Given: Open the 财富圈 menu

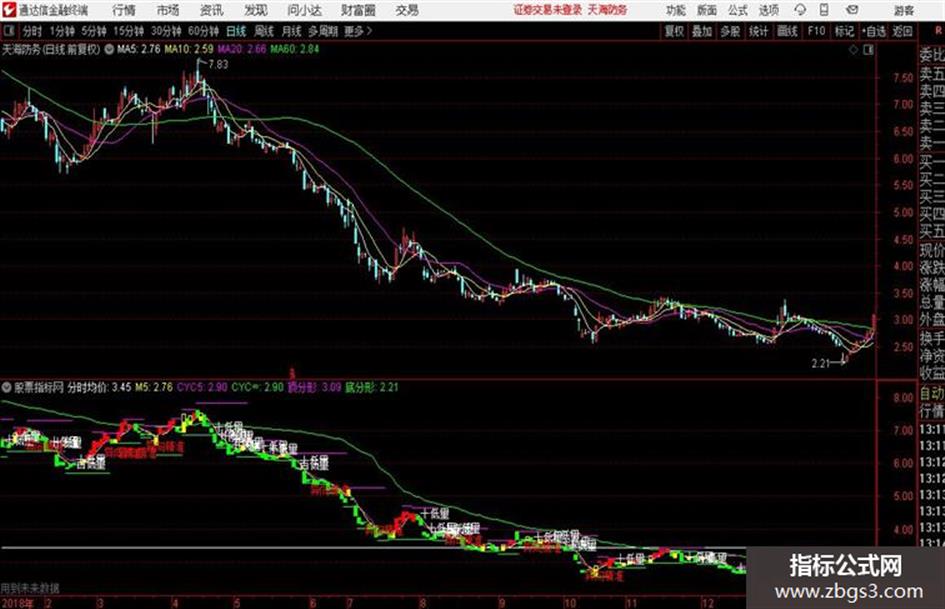Looking at the screenshot, I should [x=358, y=10].
